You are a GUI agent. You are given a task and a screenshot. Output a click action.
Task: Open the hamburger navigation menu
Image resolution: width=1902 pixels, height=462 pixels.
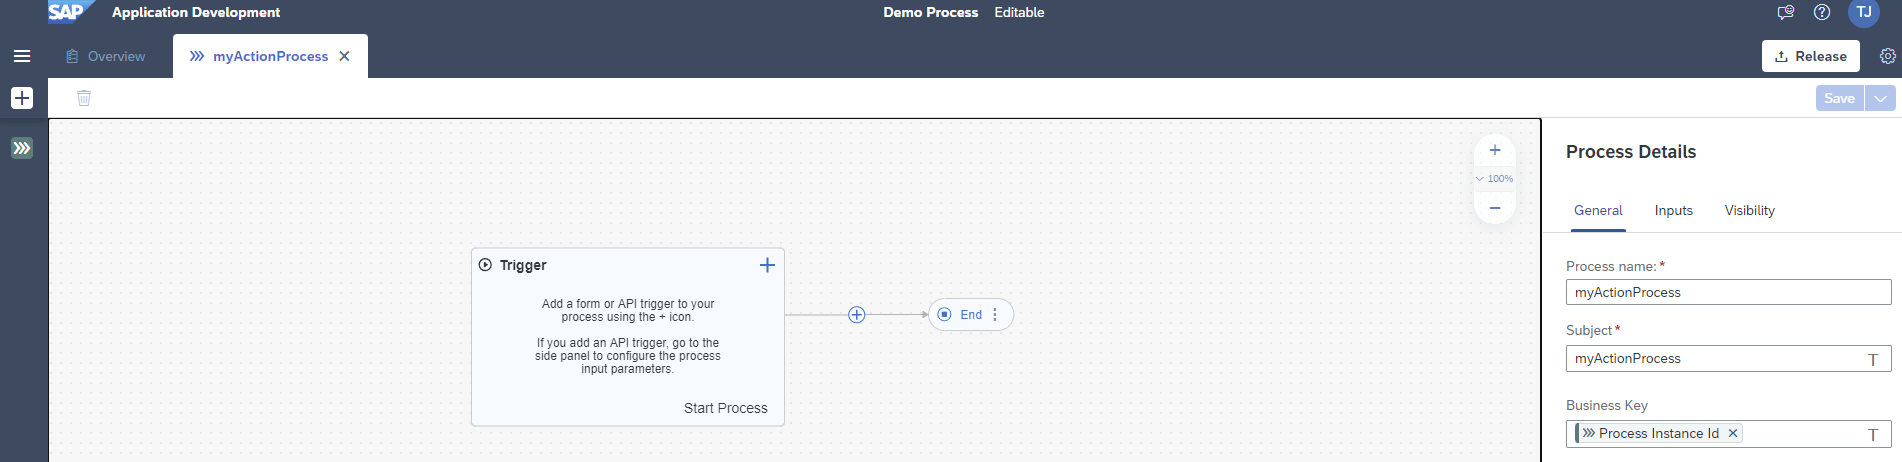click(22, 56)
